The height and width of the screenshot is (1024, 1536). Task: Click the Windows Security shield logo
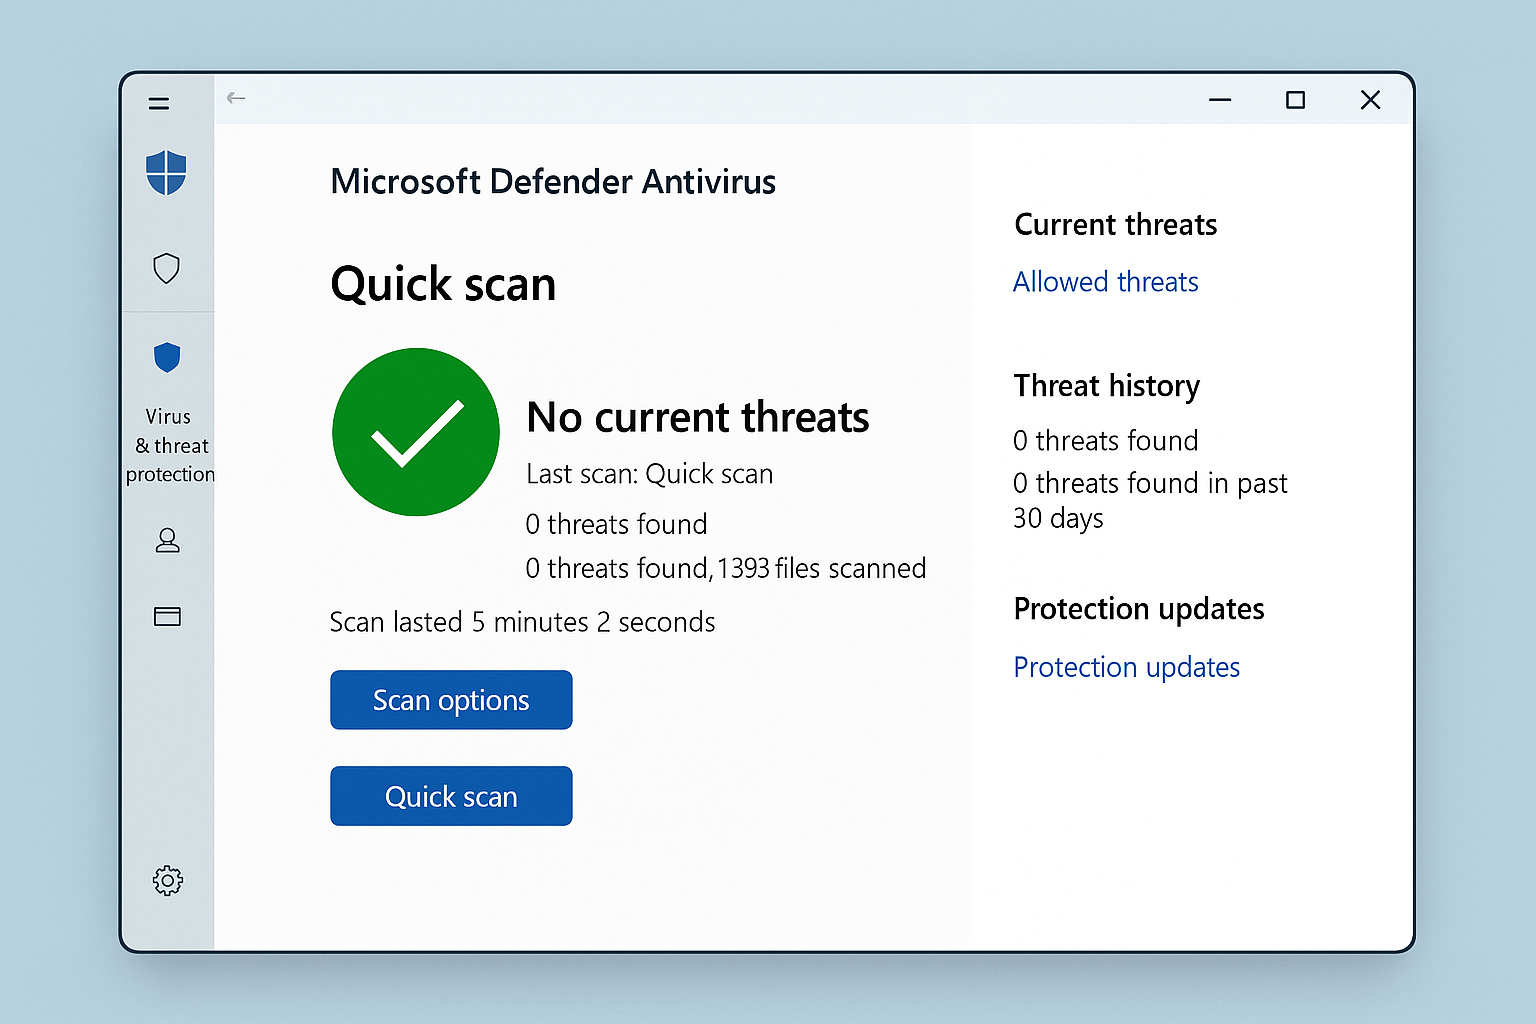166,172
